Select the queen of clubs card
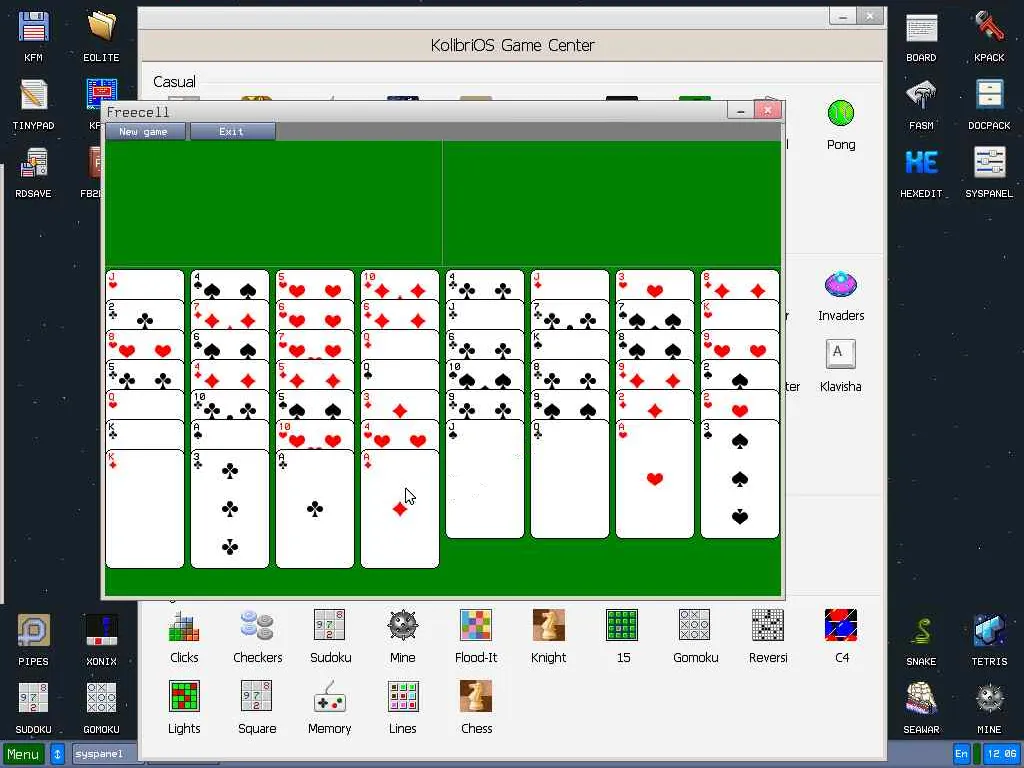The width and height of the screenshot is (1024, 768). [x=569, y=480]
